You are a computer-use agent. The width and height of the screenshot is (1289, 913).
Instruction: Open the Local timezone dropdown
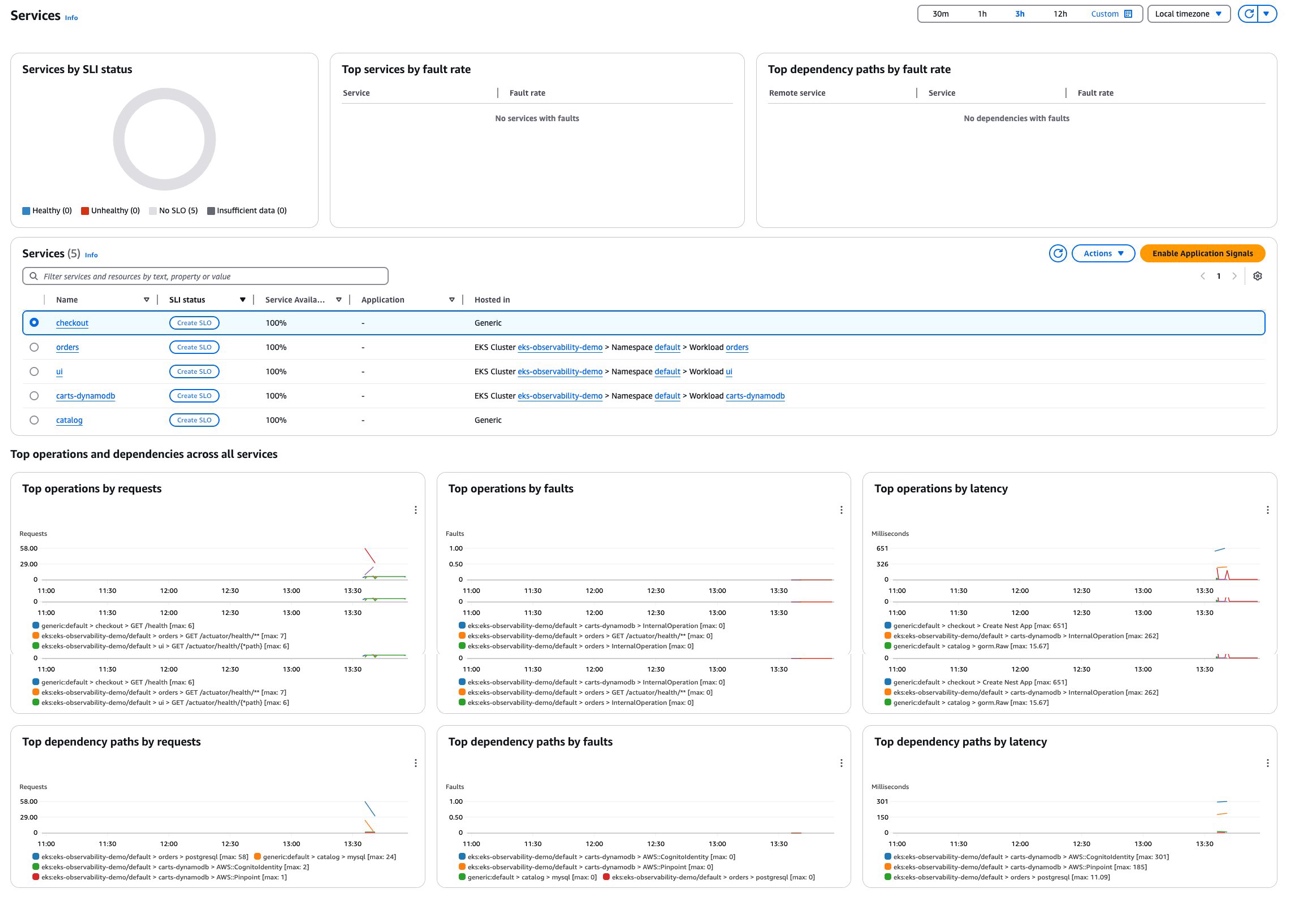click(x=1189, y=14)
